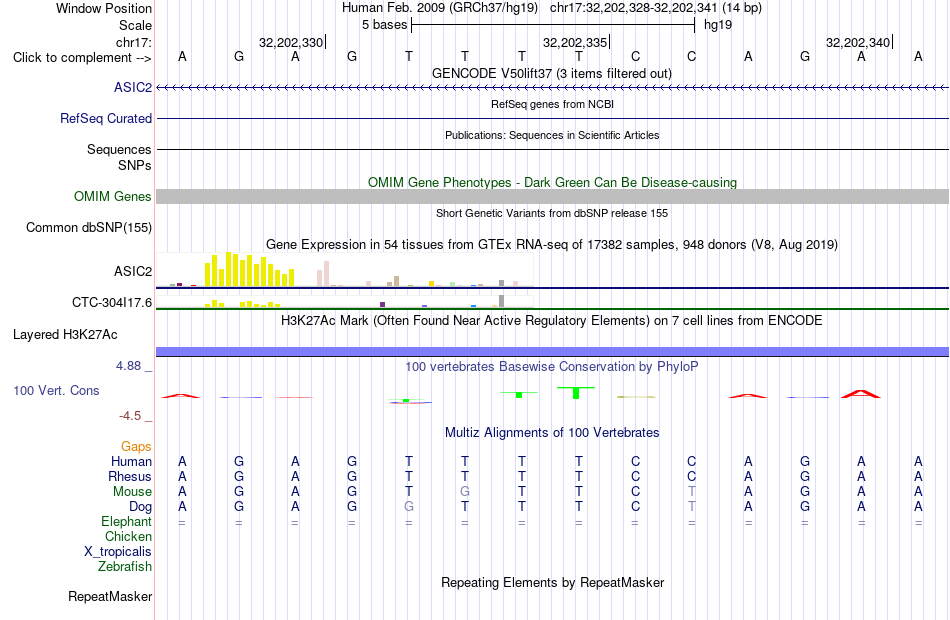The width and height of the screenshot is (950, 620).
Task: Click the Window Position label
Action: (x=104, y=8)
